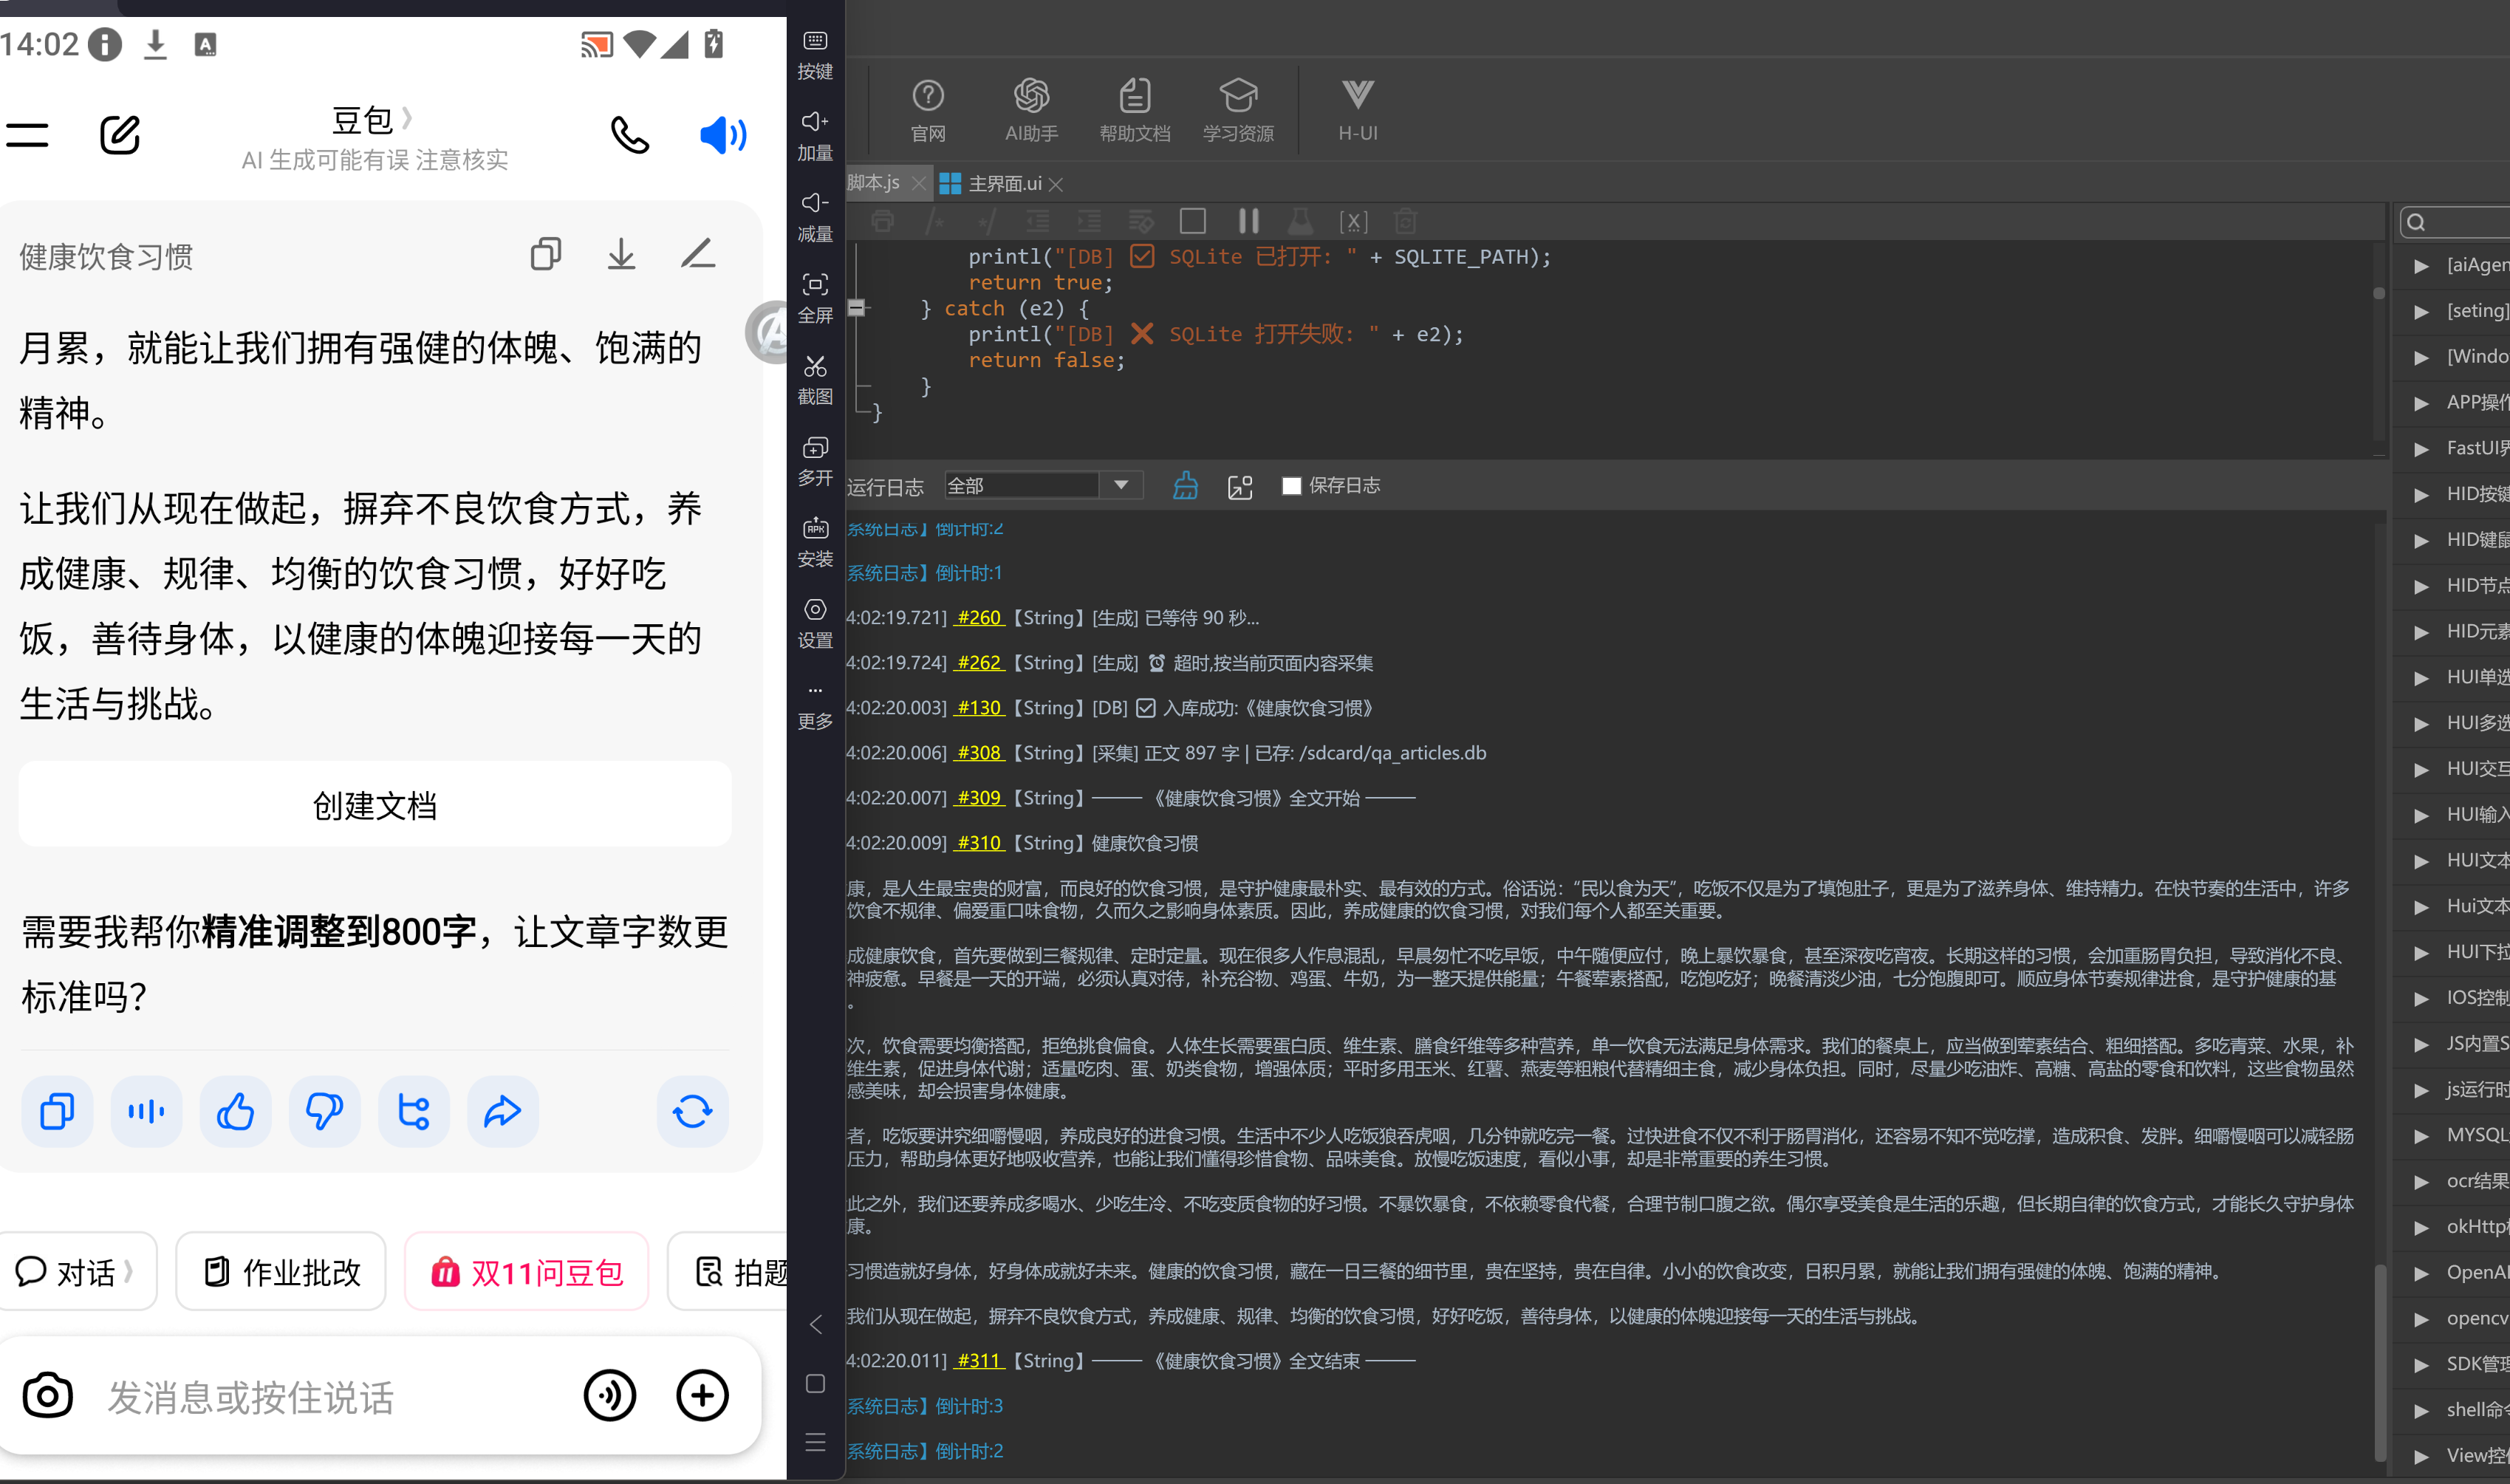Collapse the catch block fold marker

(x=857, y=308)
